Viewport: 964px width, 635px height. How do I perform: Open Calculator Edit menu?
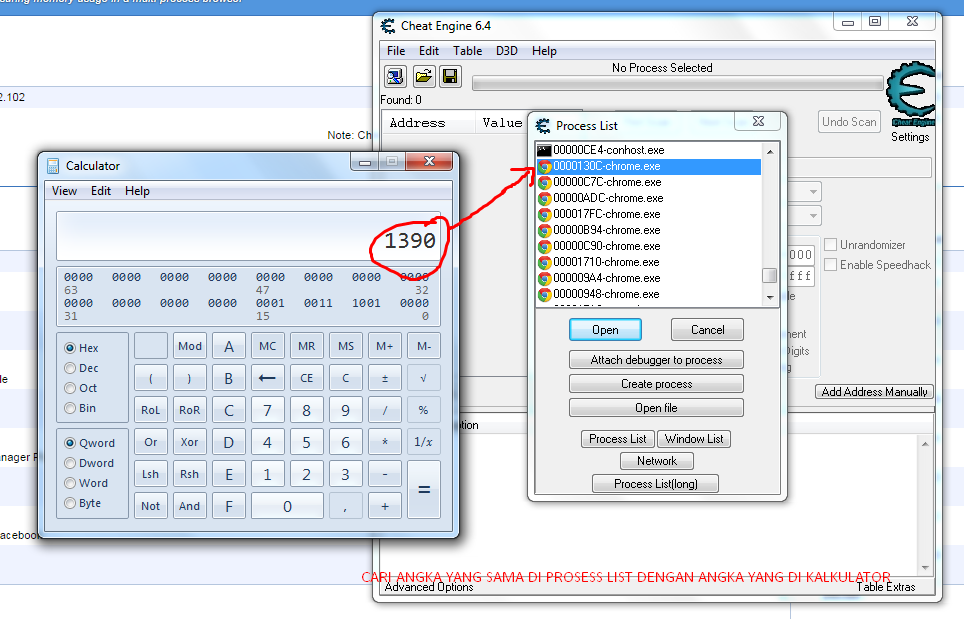(101, 191)
